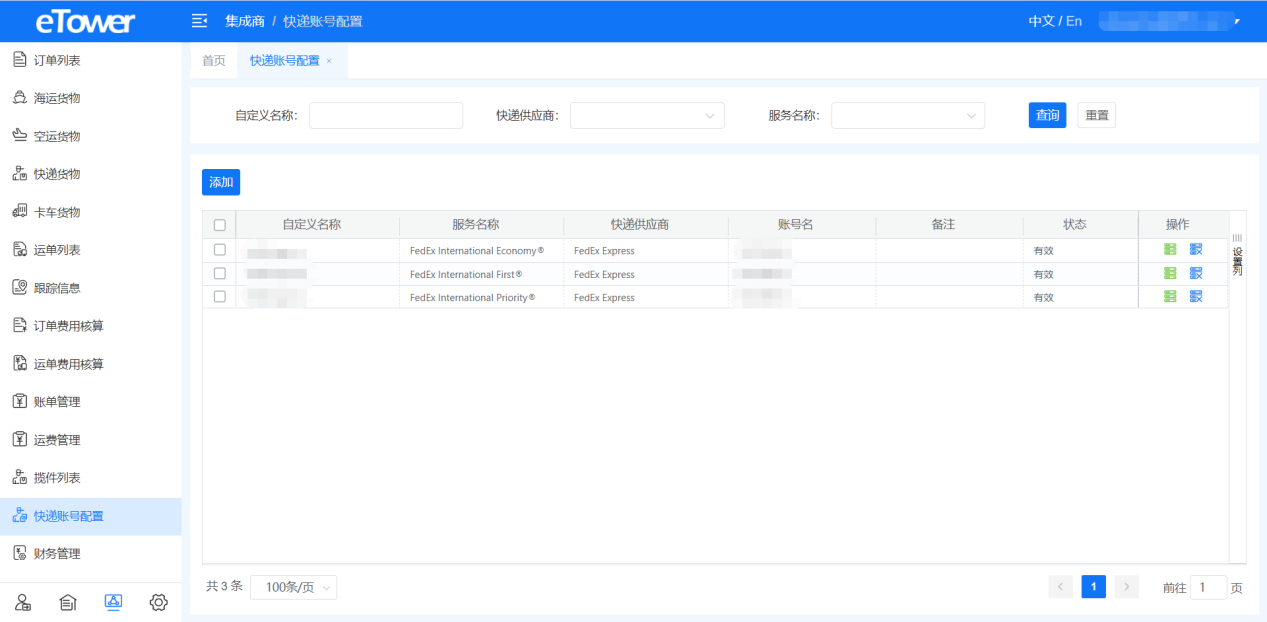
Task: Switch to the 首页 tab
Action: pyautogui.click(x=214, y=61)
